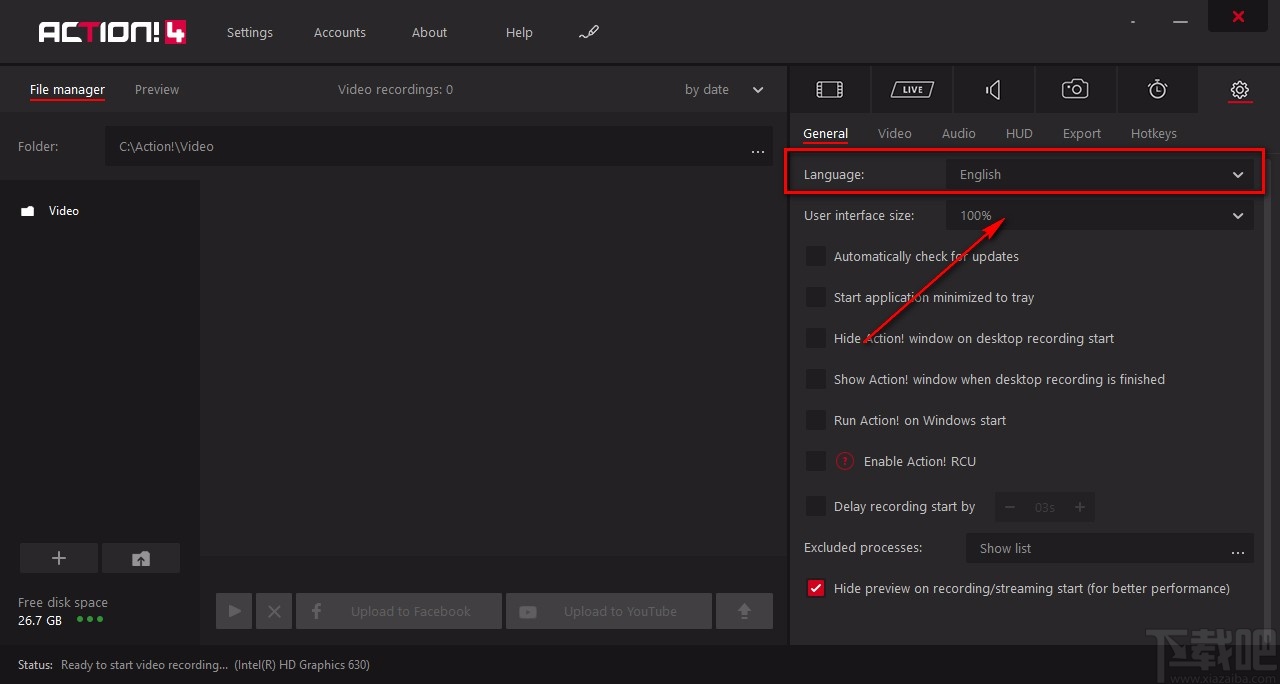
Task: Uncheck Hide preview on recording/streaming start
Action: coord(816,588)
